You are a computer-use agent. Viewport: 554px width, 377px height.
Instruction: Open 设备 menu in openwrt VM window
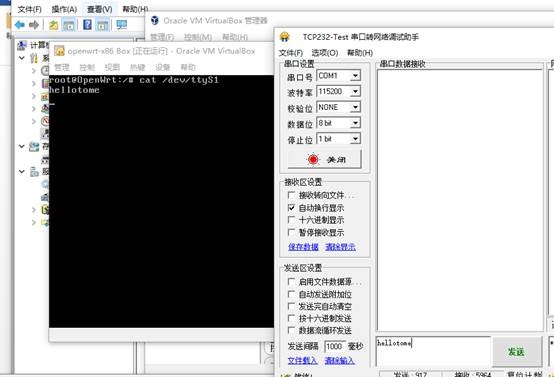(x=163, y=67)
